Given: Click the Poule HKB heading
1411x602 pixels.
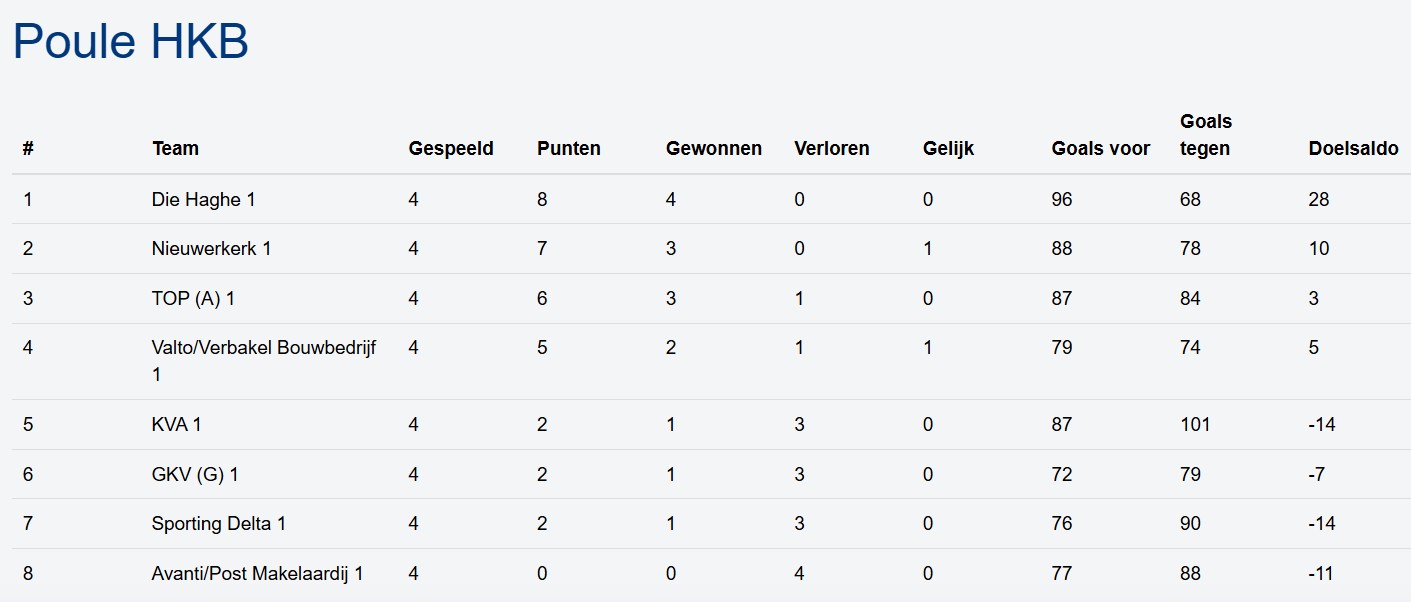Looking at the screenshot, I should point(131,42).
